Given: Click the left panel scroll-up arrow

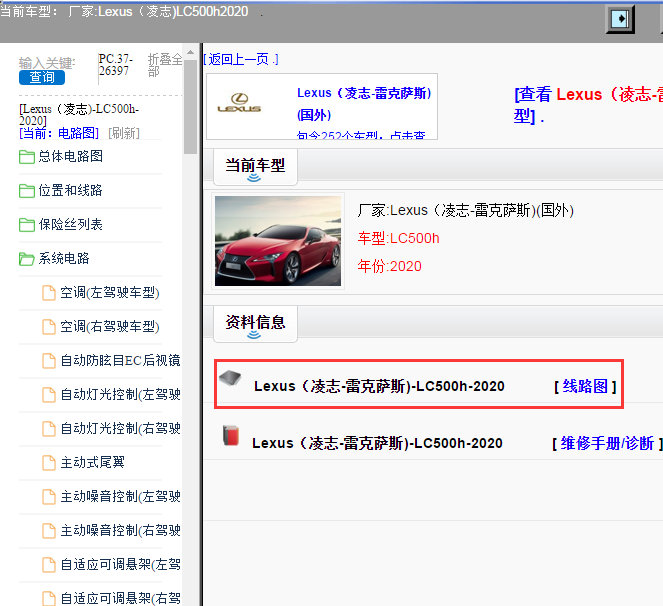Looking at the screenshot, I should pos(190,52).
